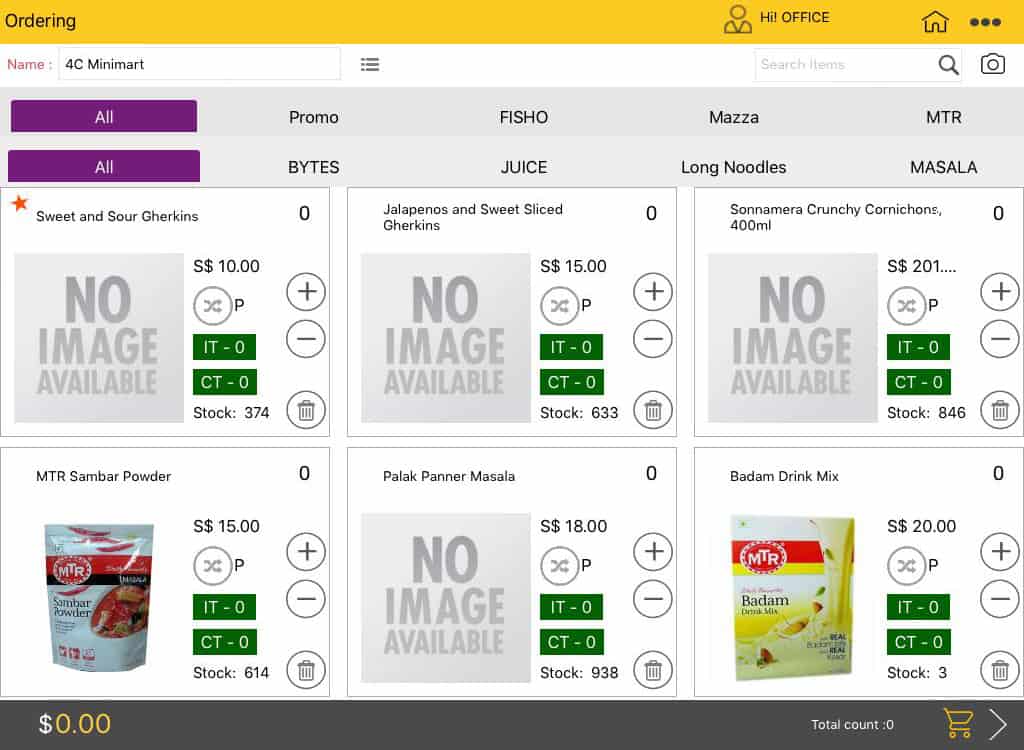The image size is (1024, 750).
Task: Add one Jalapenos and Sweet Sliced Gherkins
Action: pyautogui.click(x=653, y=291)
